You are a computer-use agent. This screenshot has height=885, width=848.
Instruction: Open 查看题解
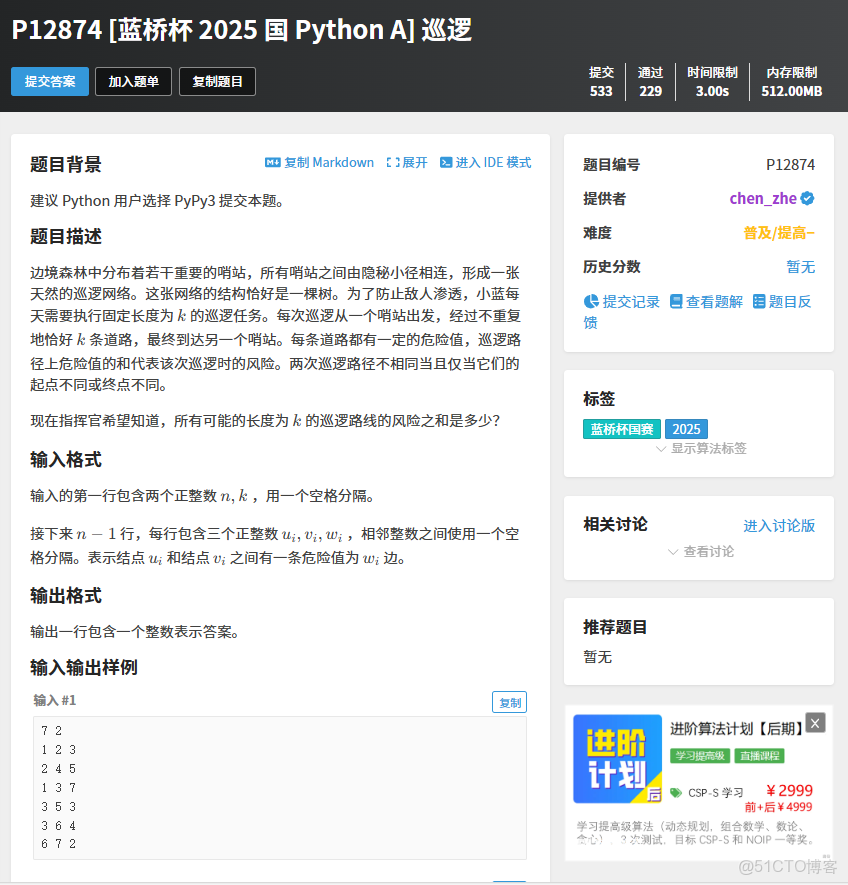click(706, 301)
